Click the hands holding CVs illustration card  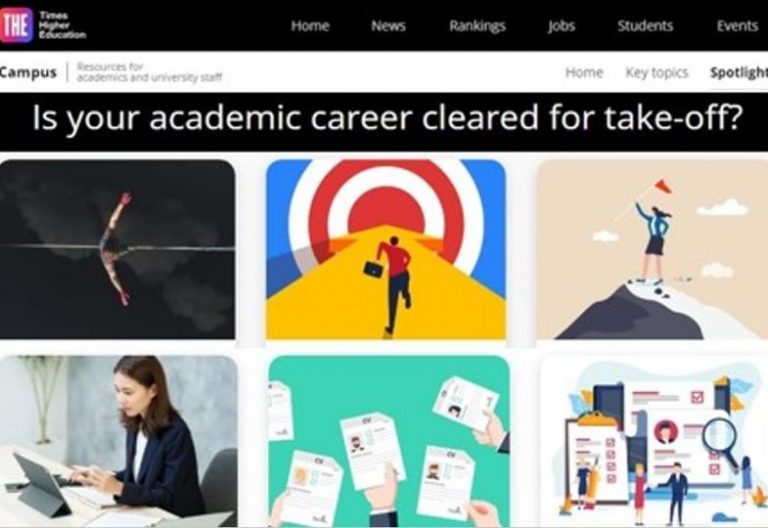[389, 441]
